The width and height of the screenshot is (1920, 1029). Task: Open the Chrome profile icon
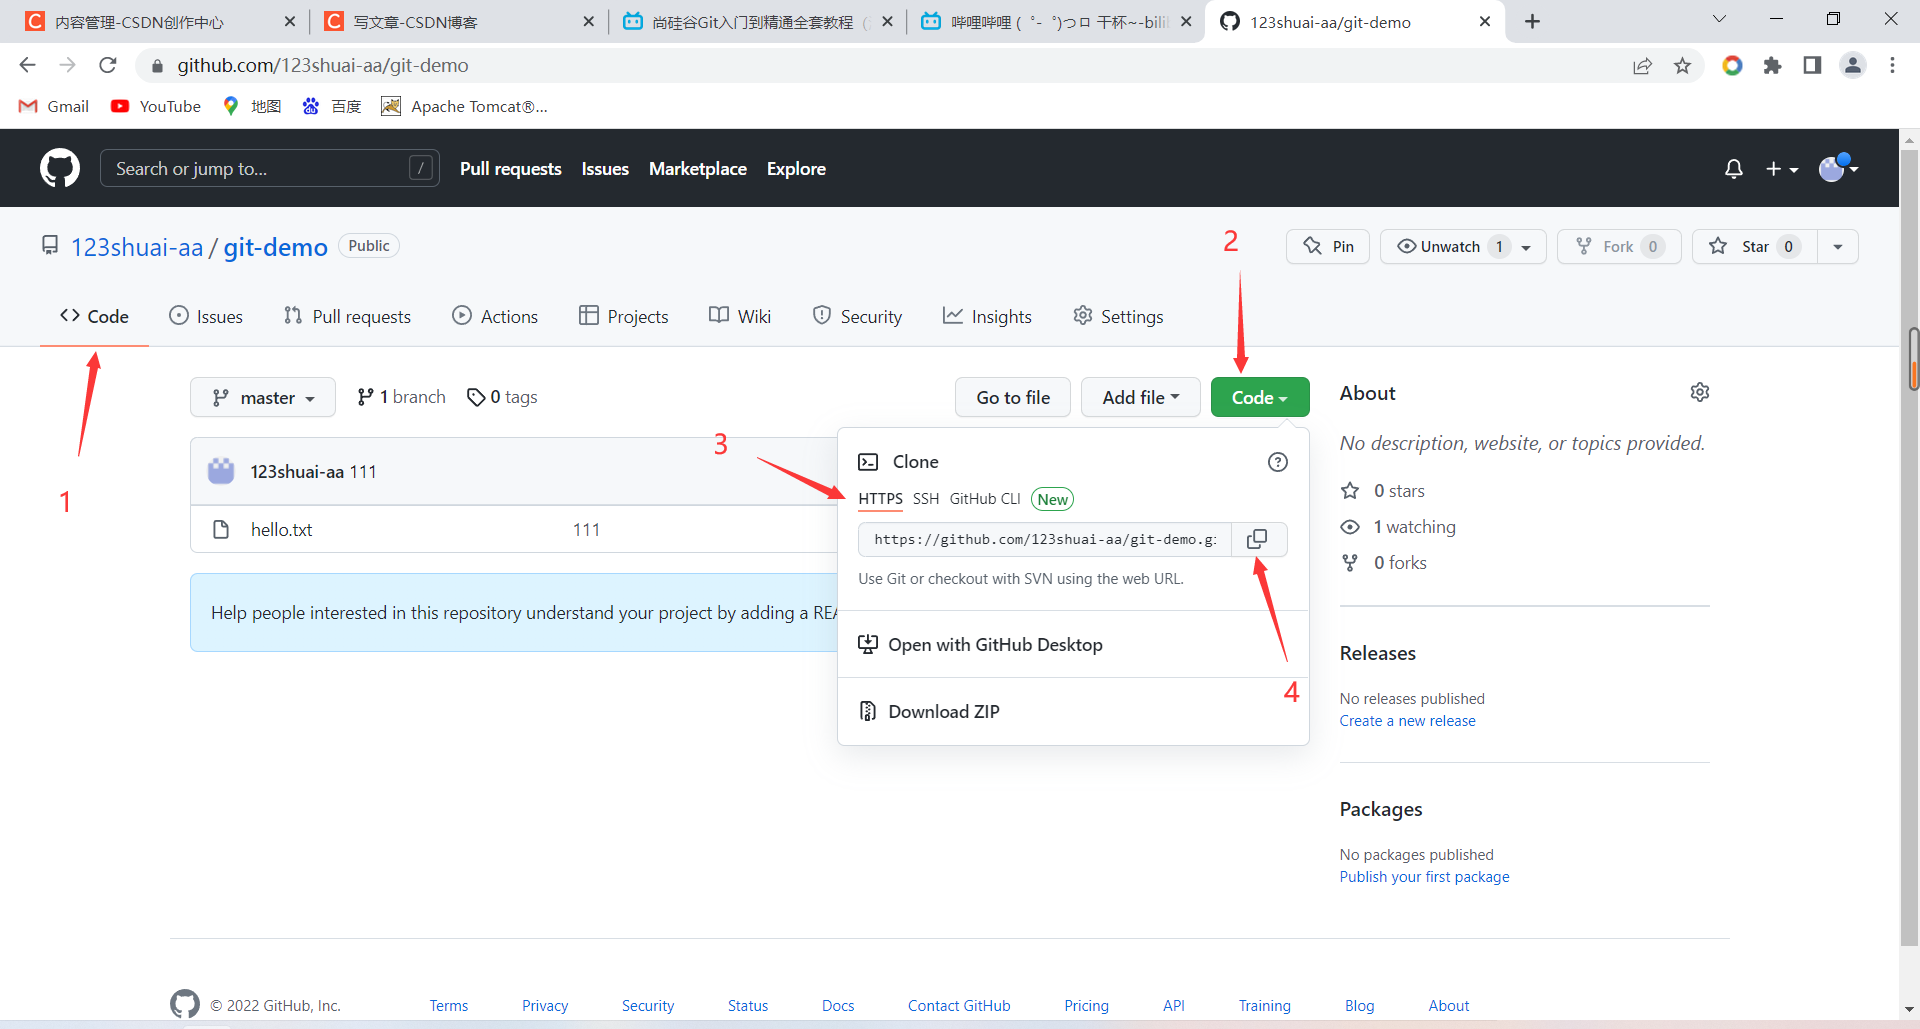coord(1853,65)
